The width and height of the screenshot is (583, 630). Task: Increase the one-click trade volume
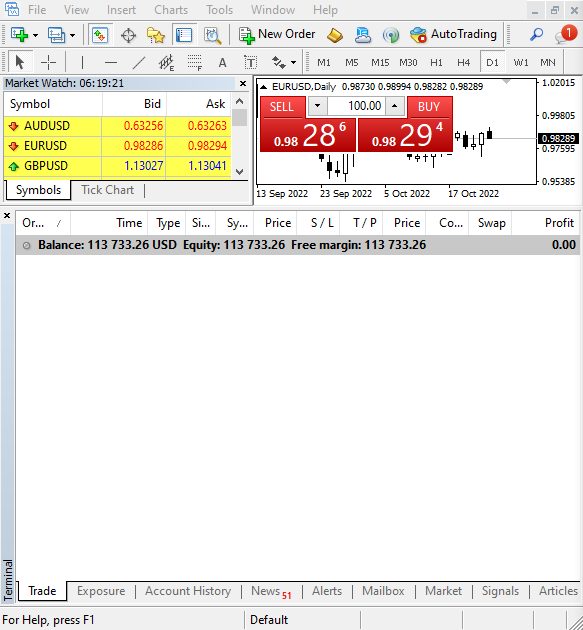395,106
